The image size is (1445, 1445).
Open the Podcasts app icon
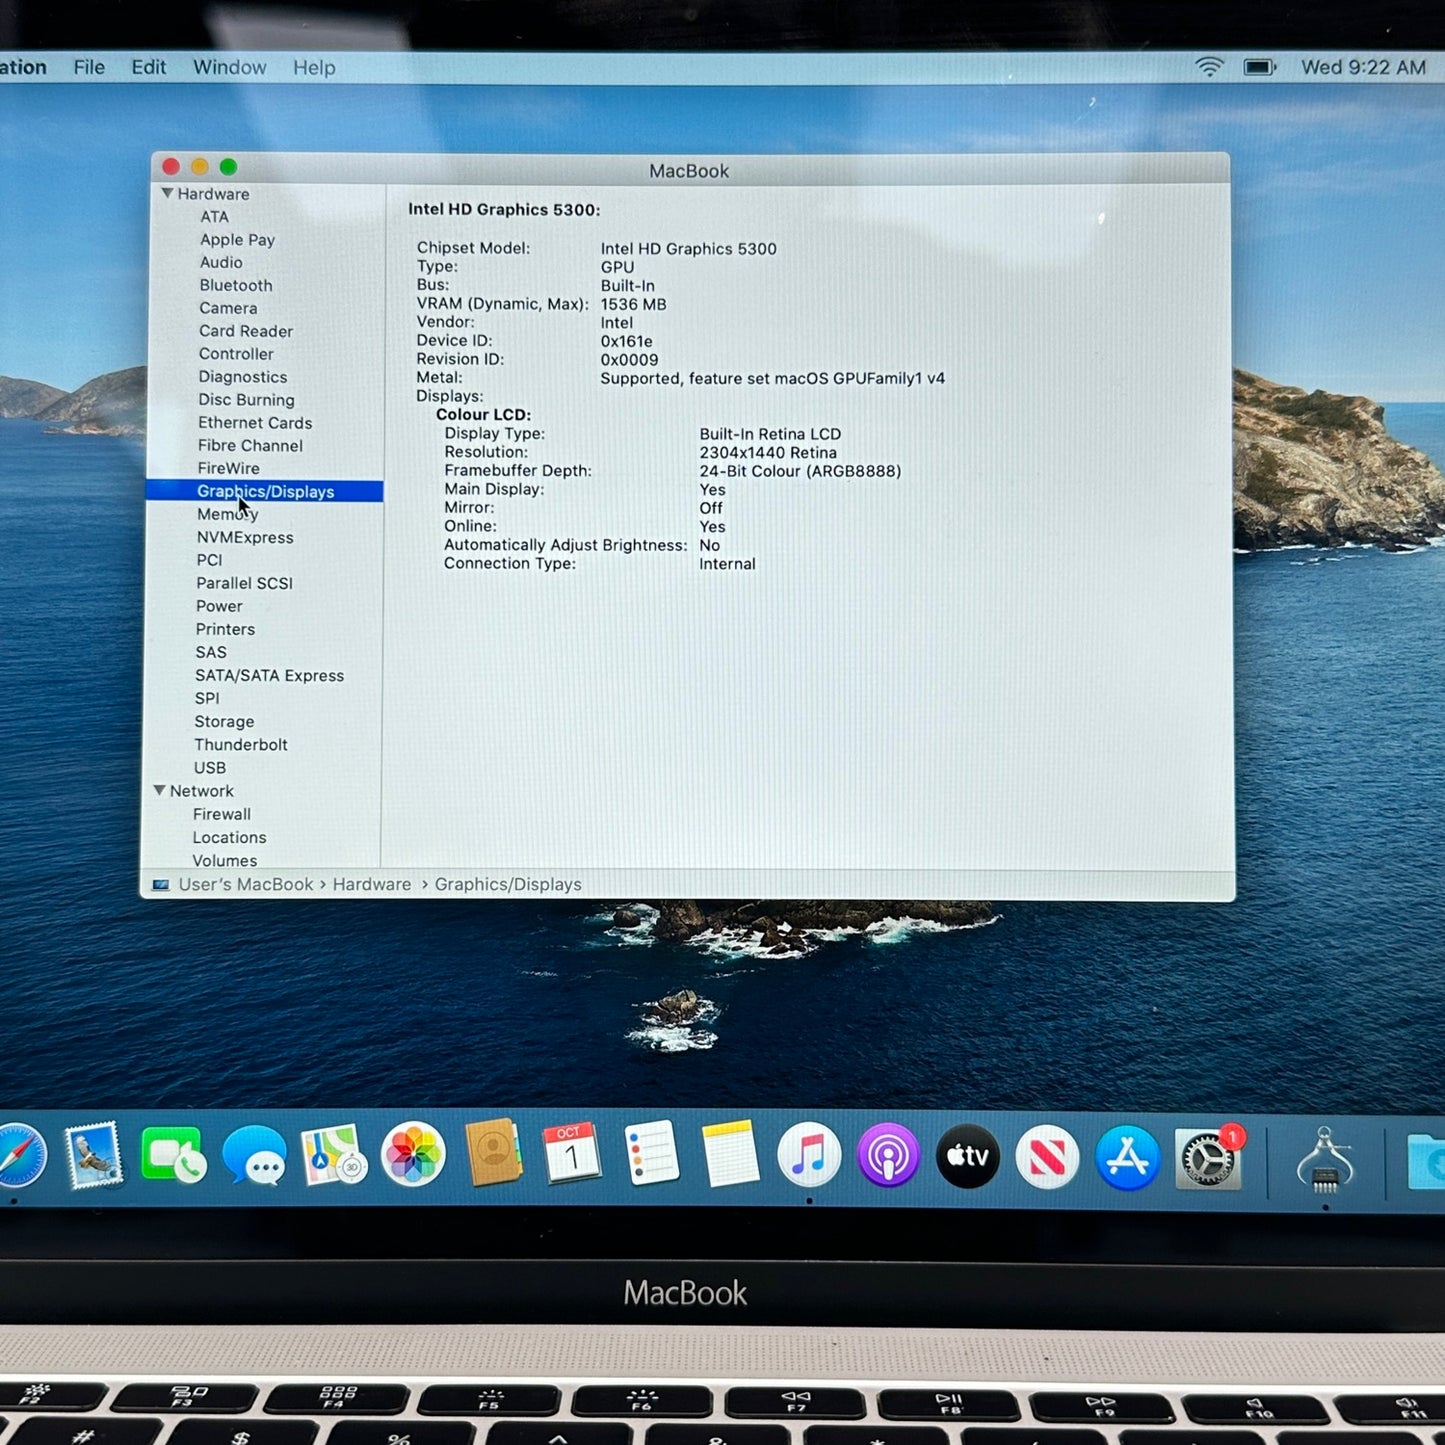coord(888,1156)
